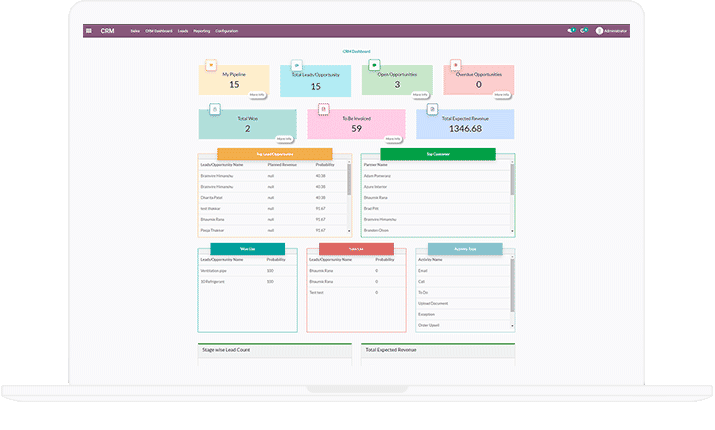Viewport: 715px width, 430px height.
Task: Open the Configuration menu
Action: point(227,31)
